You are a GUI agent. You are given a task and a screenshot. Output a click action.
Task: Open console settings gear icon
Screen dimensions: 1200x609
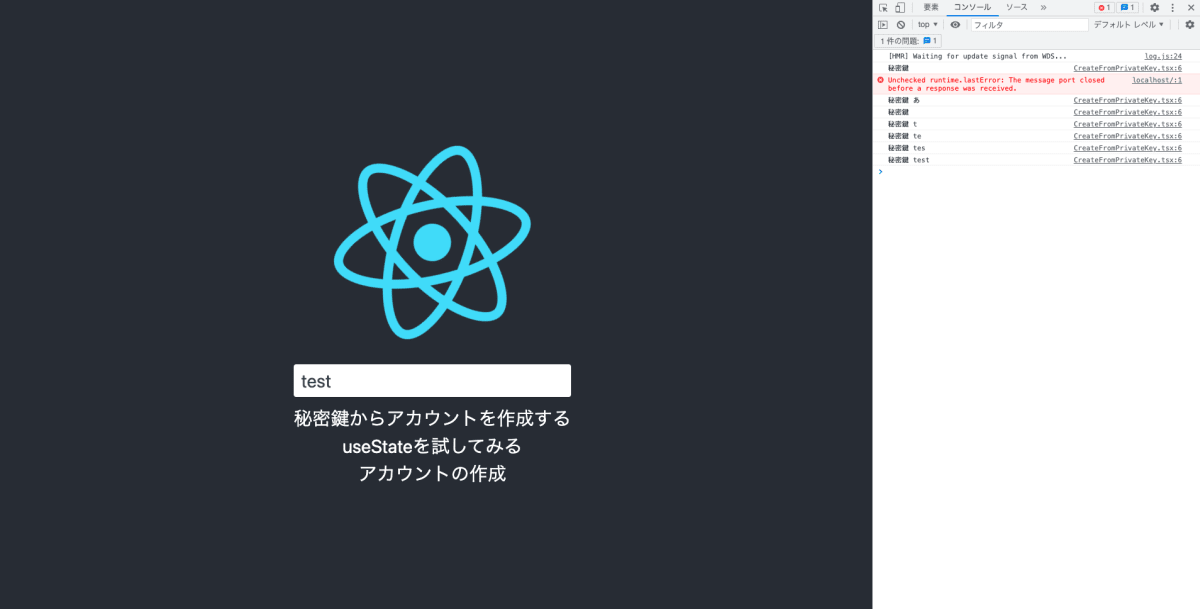click(1190, 24)
